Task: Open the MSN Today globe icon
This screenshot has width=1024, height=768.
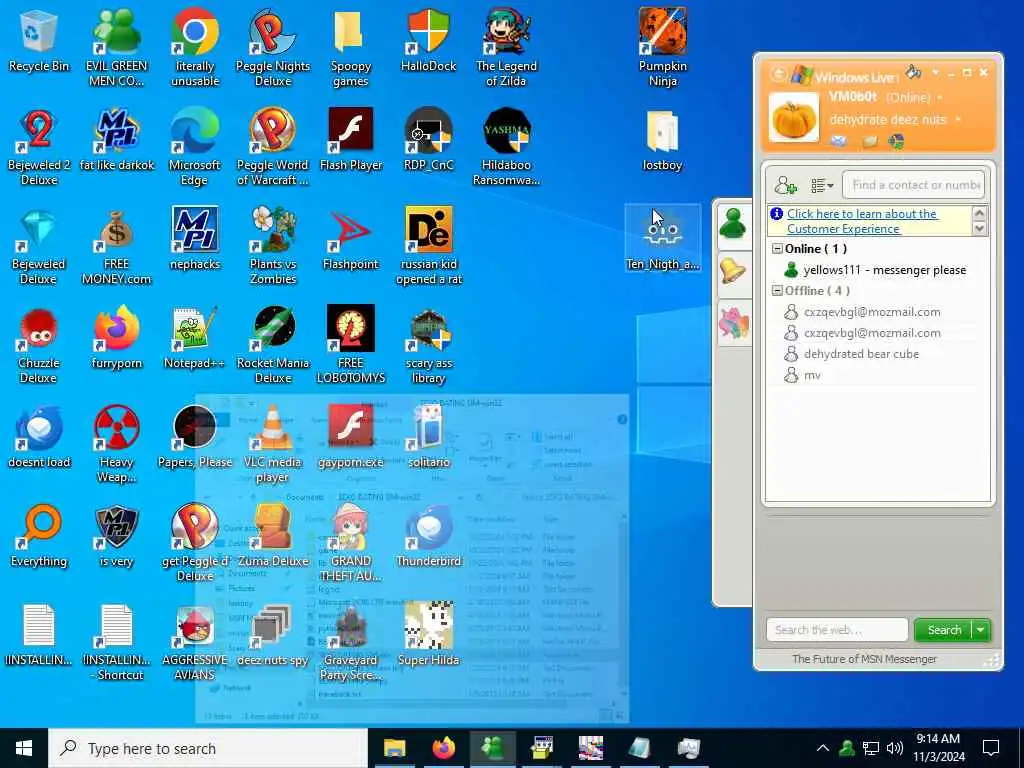Action: pos(897,141)
